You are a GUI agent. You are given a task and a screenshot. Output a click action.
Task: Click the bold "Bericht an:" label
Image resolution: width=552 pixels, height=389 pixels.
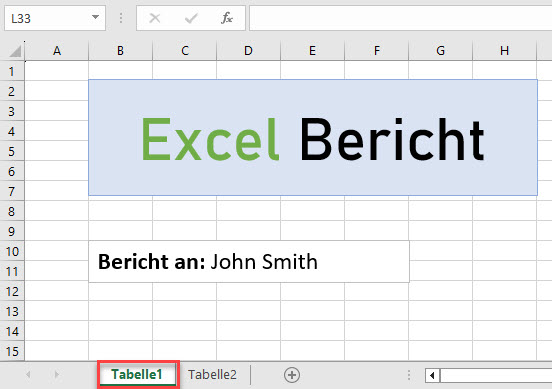(151, 262)
